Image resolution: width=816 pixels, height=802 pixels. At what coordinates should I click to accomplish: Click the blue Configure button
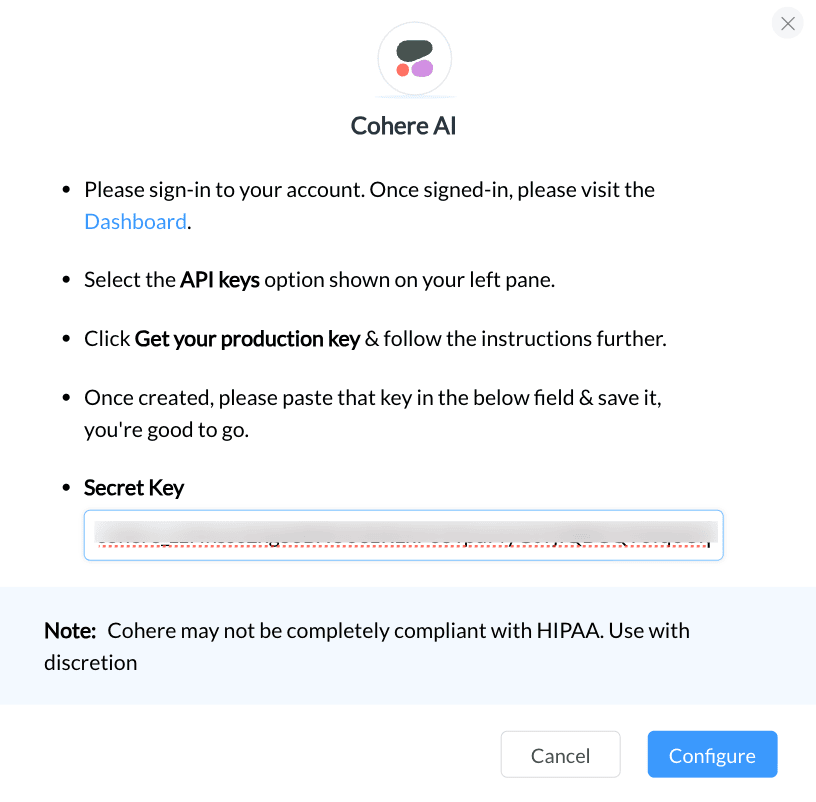tap(712, 755)
